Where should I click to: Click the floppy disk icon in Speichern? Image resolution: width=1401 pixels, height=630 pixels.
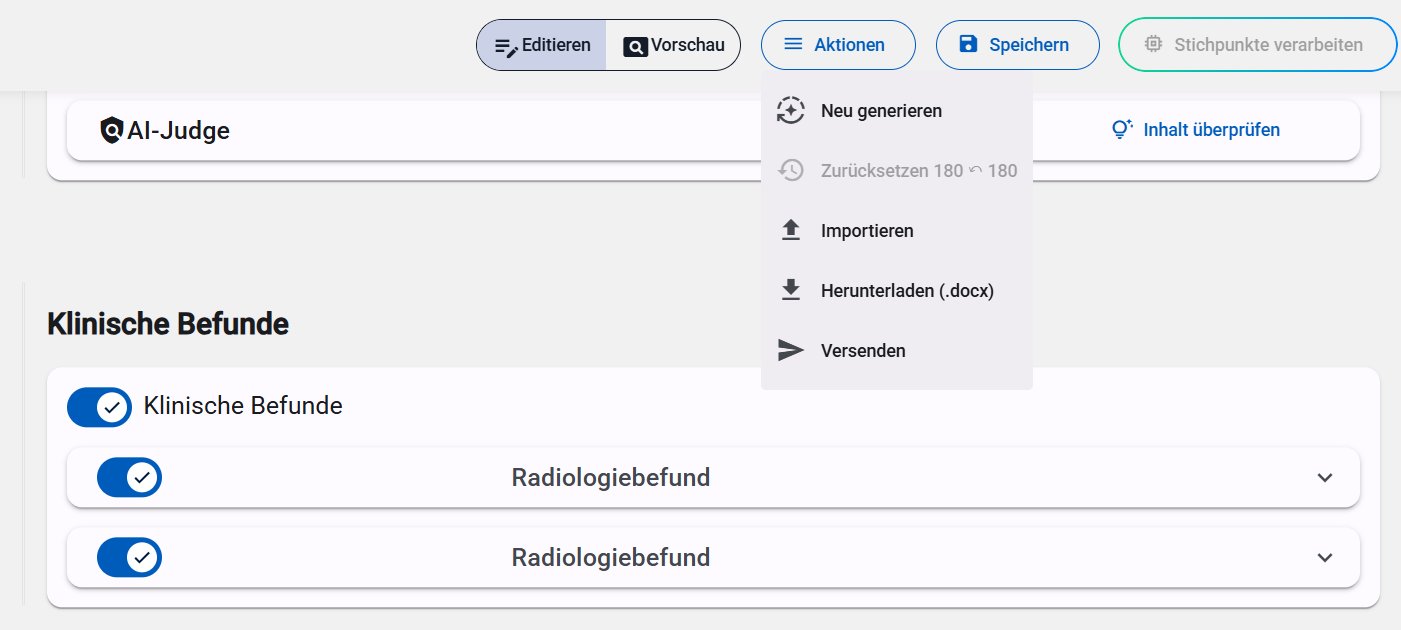(967, 45)
